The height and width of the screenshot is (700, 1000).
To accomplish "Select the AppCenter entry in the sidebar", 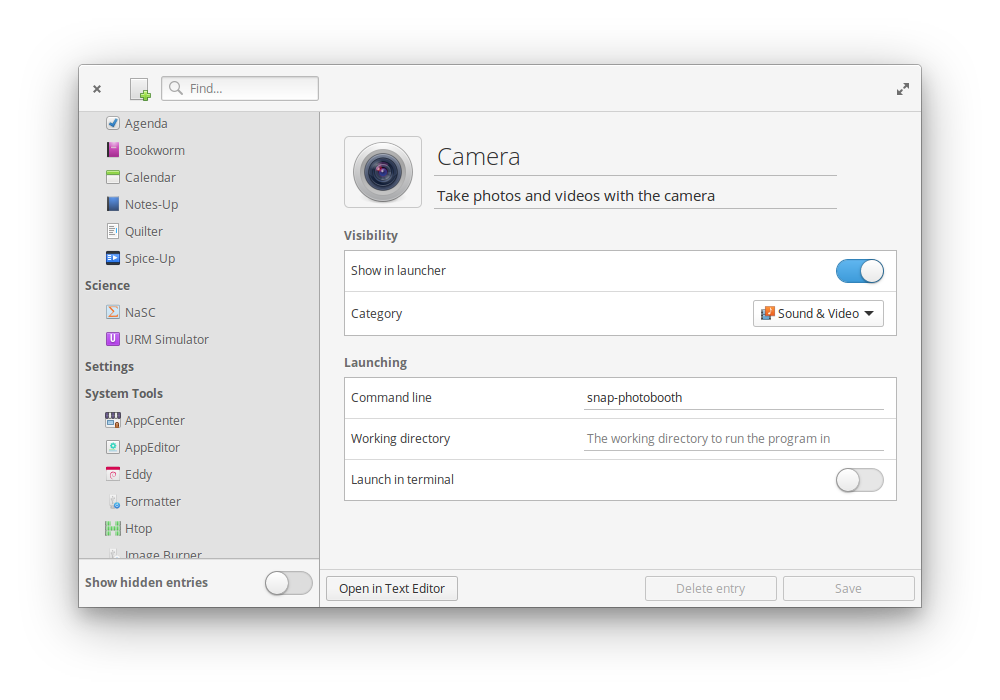I will click(x=199, y=420).
